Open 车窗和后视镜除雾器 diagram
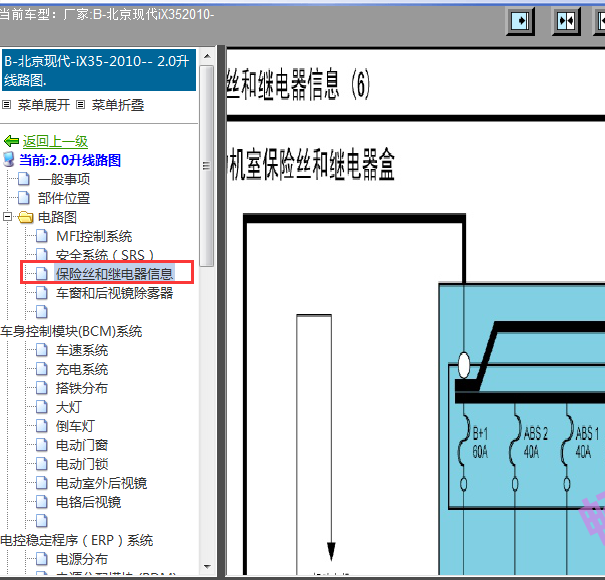The height and width of the screenshot is (580, 605). point(115,293)
